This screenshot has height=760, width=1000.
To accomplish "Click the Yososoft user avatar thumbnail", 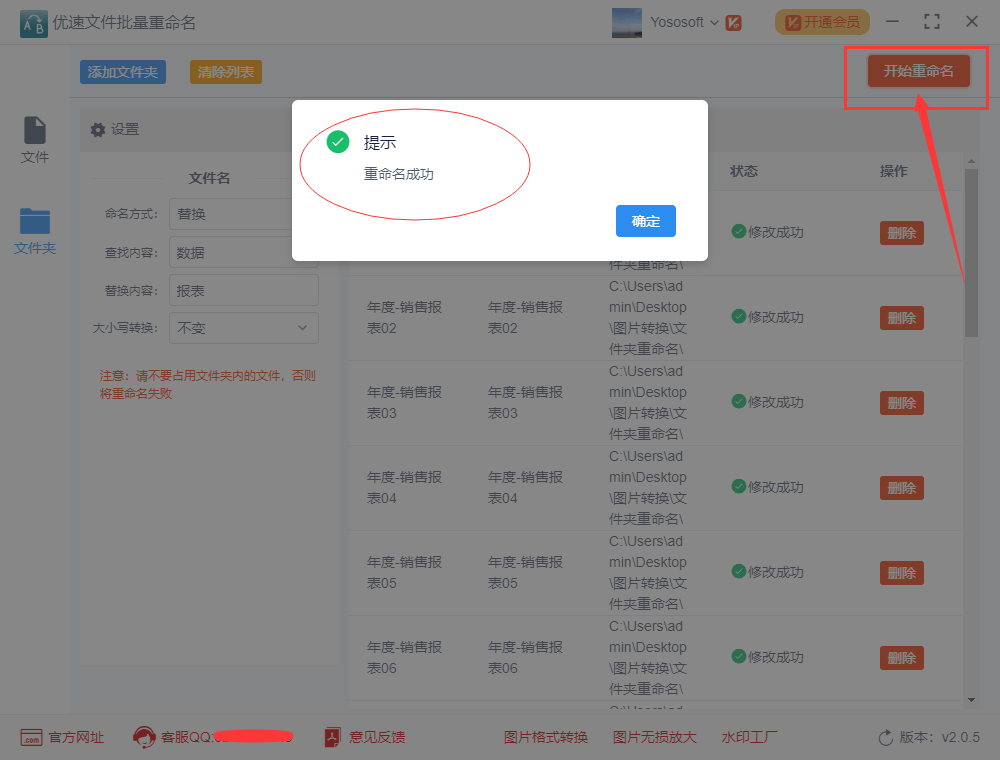I will [627, 22].
